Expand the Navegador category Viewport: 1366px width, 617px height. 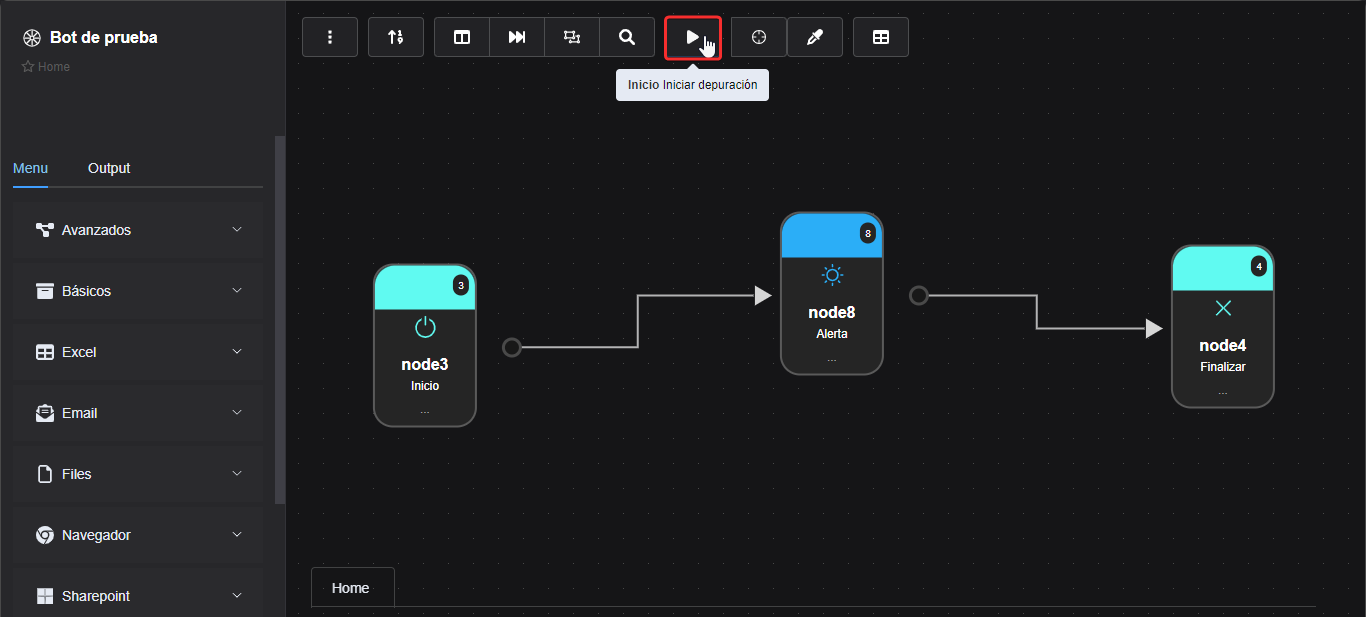pyautogui.click(x=138, y=535)
